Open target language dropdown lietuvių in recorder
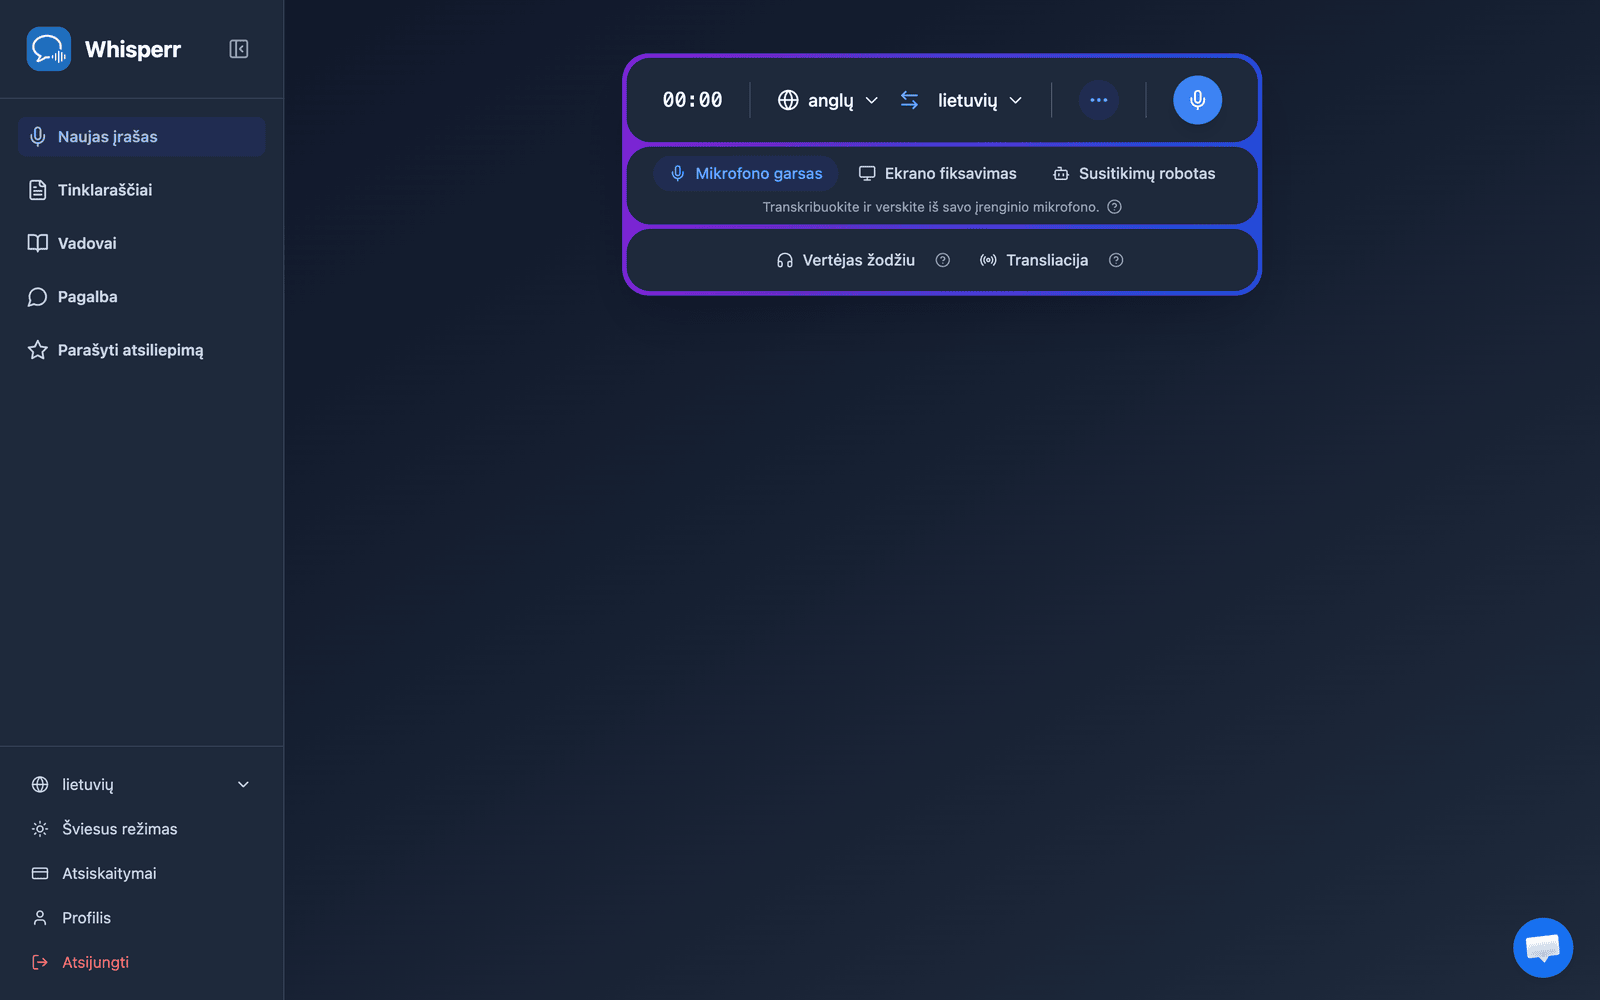The width and height of the screenshot is (1600, 1000). (979, 100)
